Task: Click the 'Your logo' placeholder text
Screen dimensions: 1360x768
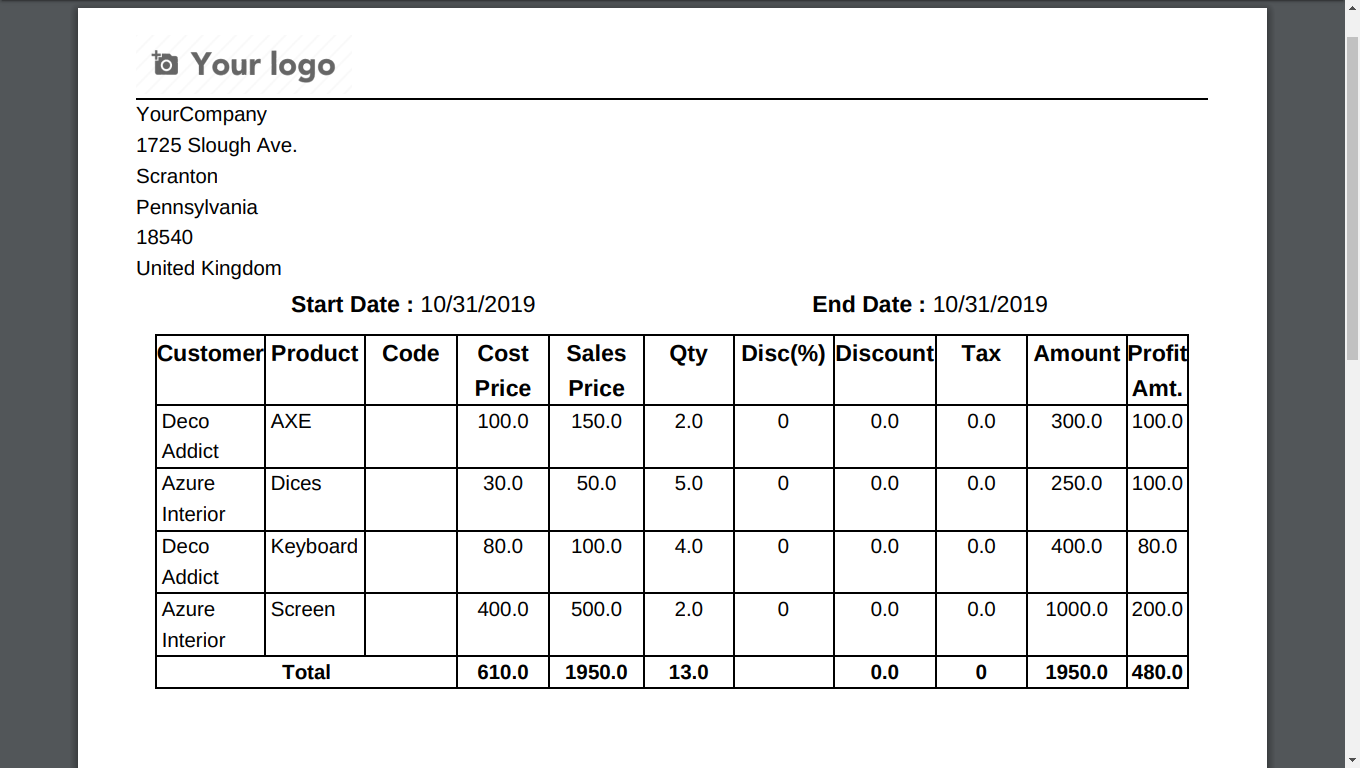Action: [263, 65]
